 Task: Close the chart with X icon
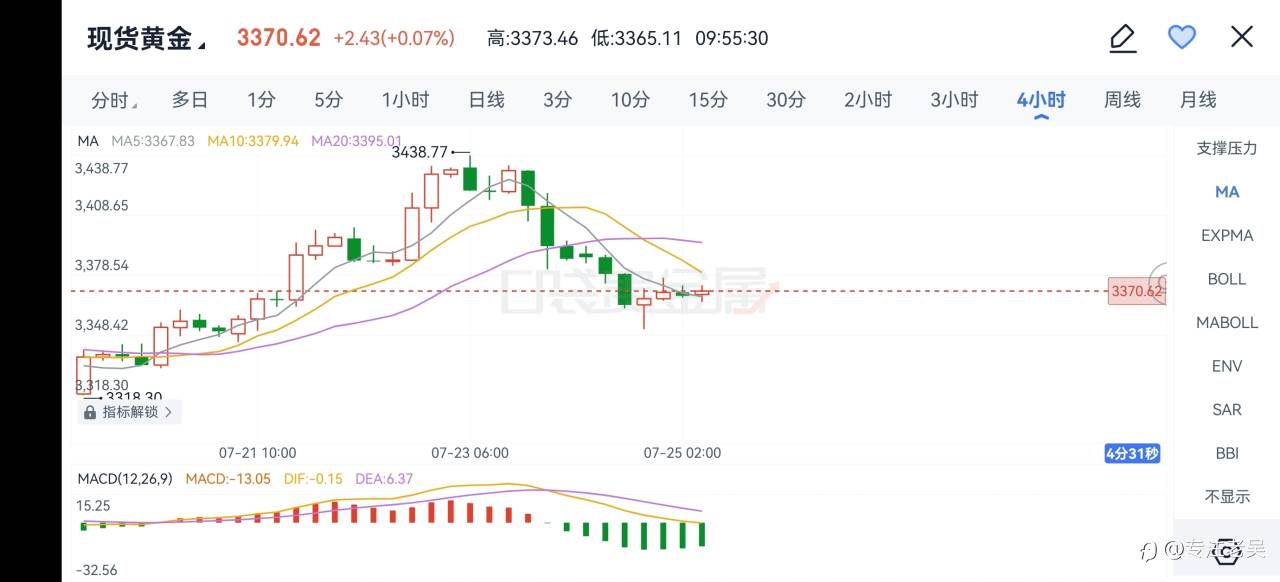(1241, 38)
